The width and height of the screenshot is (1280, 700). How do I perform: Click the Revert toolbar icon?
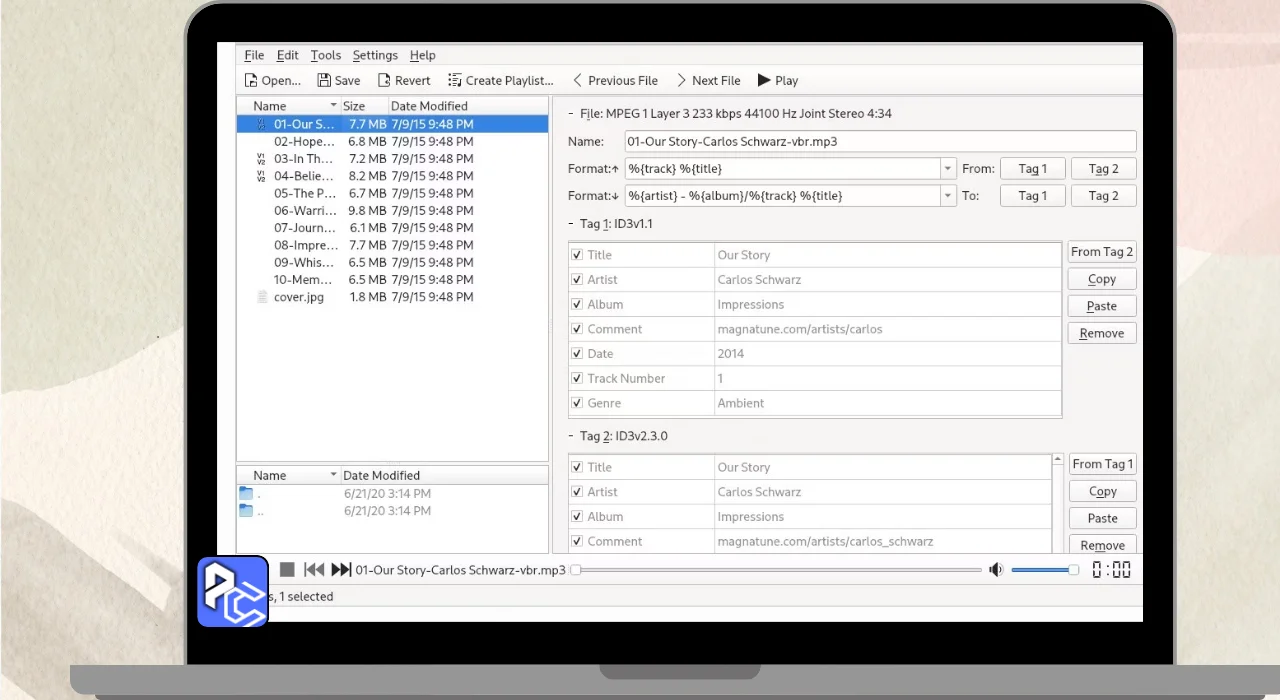click(x=384, y=81)
